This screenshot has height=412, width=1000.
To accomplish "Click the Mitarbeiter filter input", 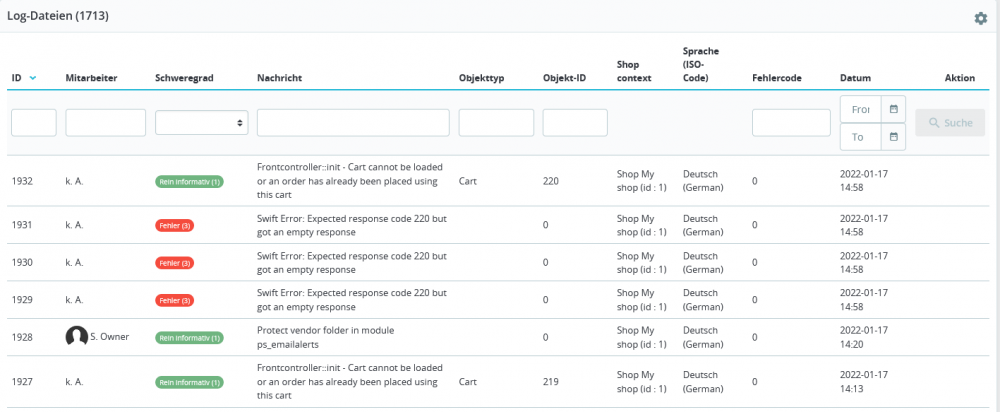I will 105,122.
